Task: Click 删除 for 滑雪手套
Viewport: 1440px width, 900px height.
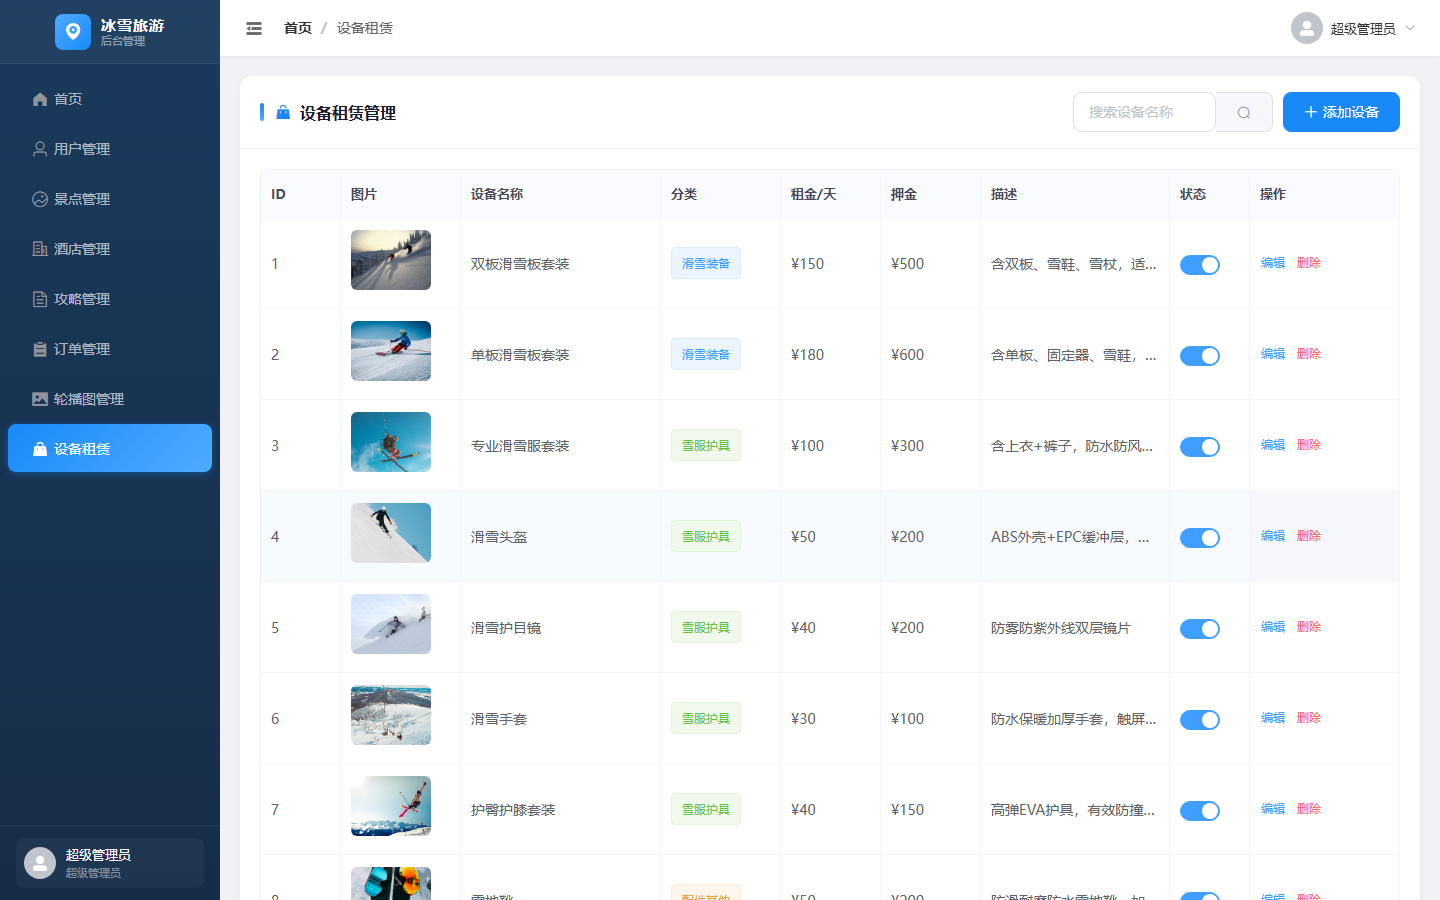Action: coord(1309,718)
